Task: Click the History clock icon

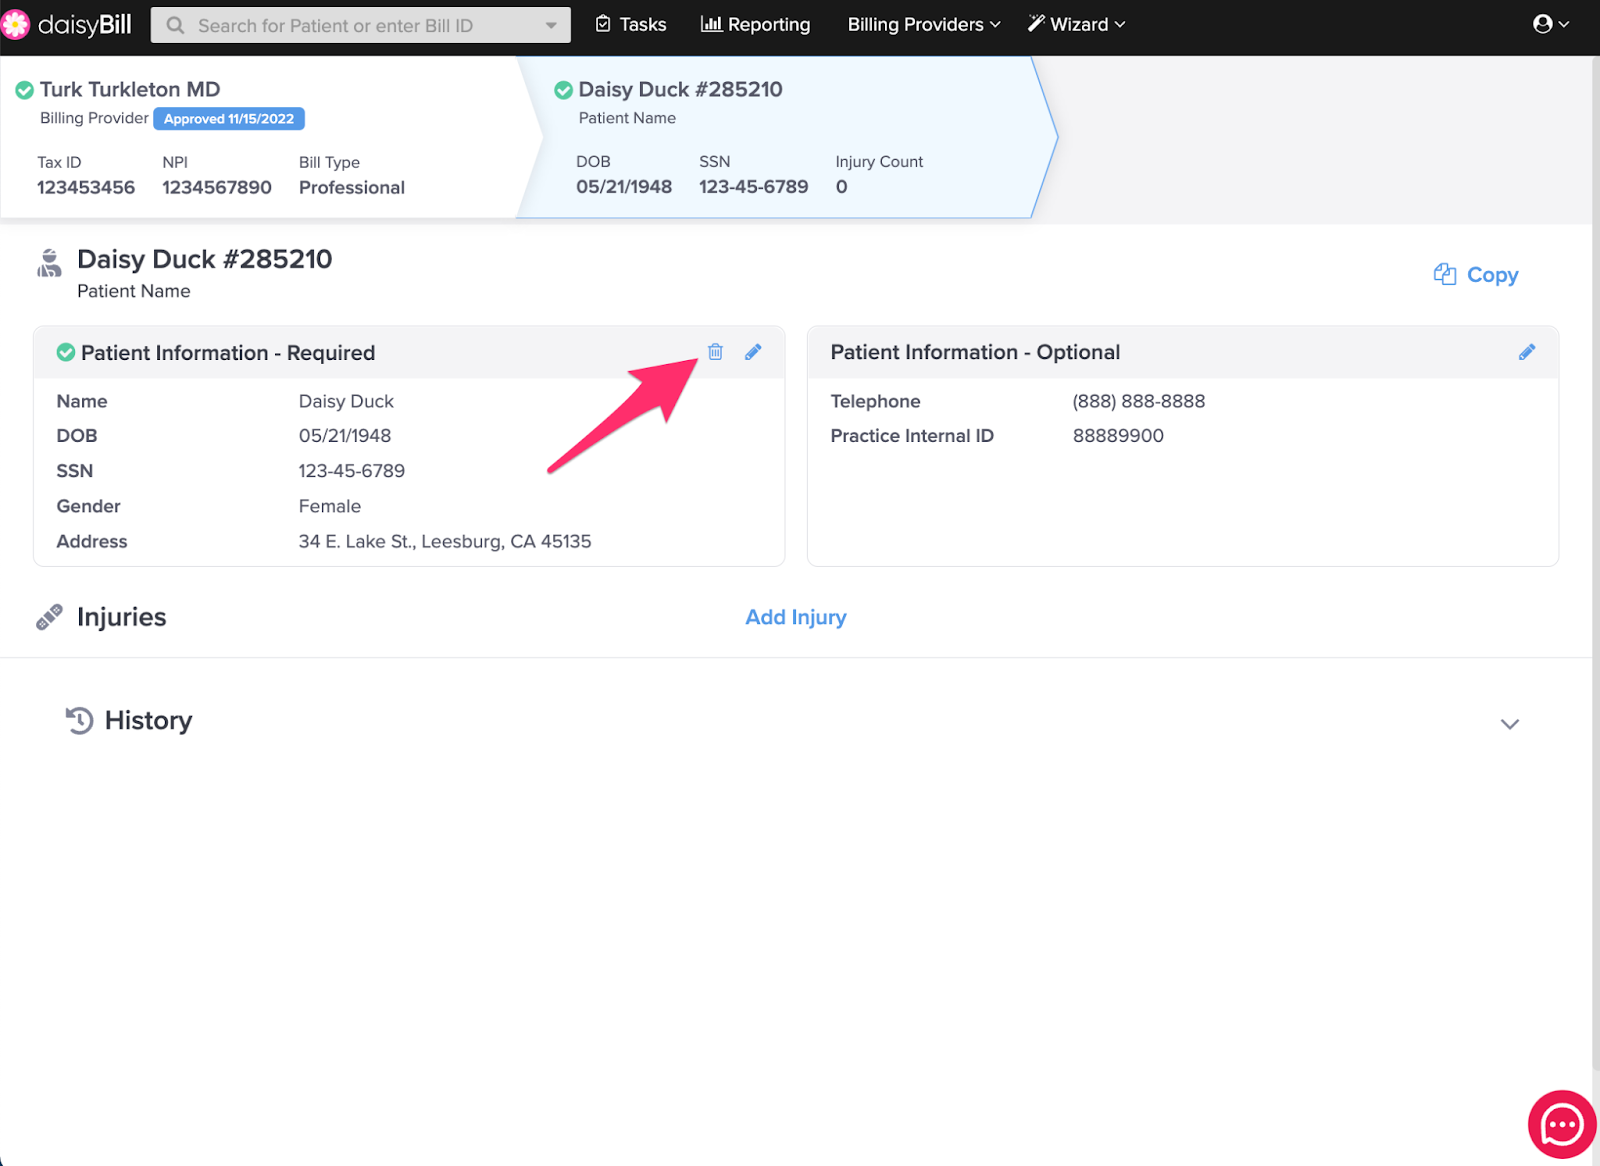Action: [x=79, y=720]
